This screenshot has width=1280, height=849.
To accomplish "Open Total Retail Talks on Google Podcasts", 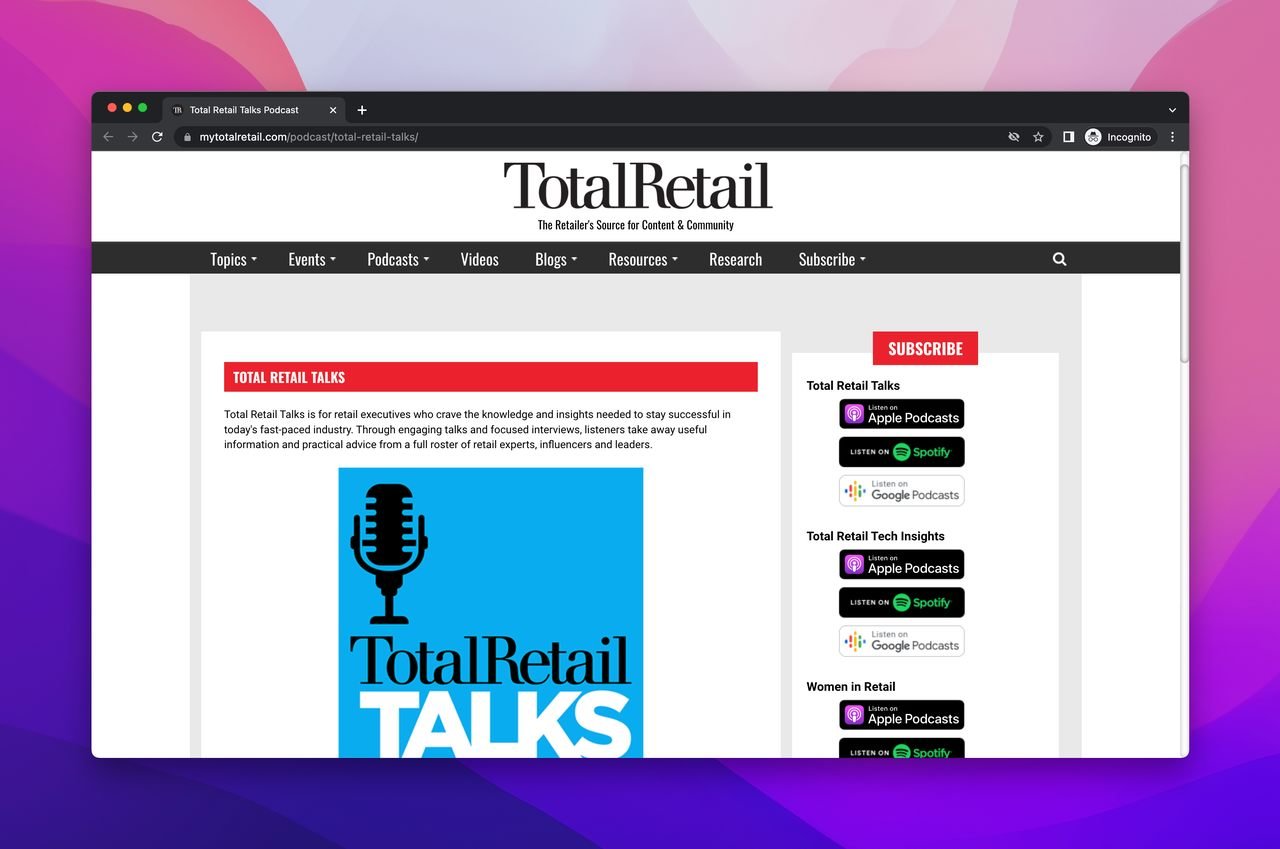I will [901, 490].
